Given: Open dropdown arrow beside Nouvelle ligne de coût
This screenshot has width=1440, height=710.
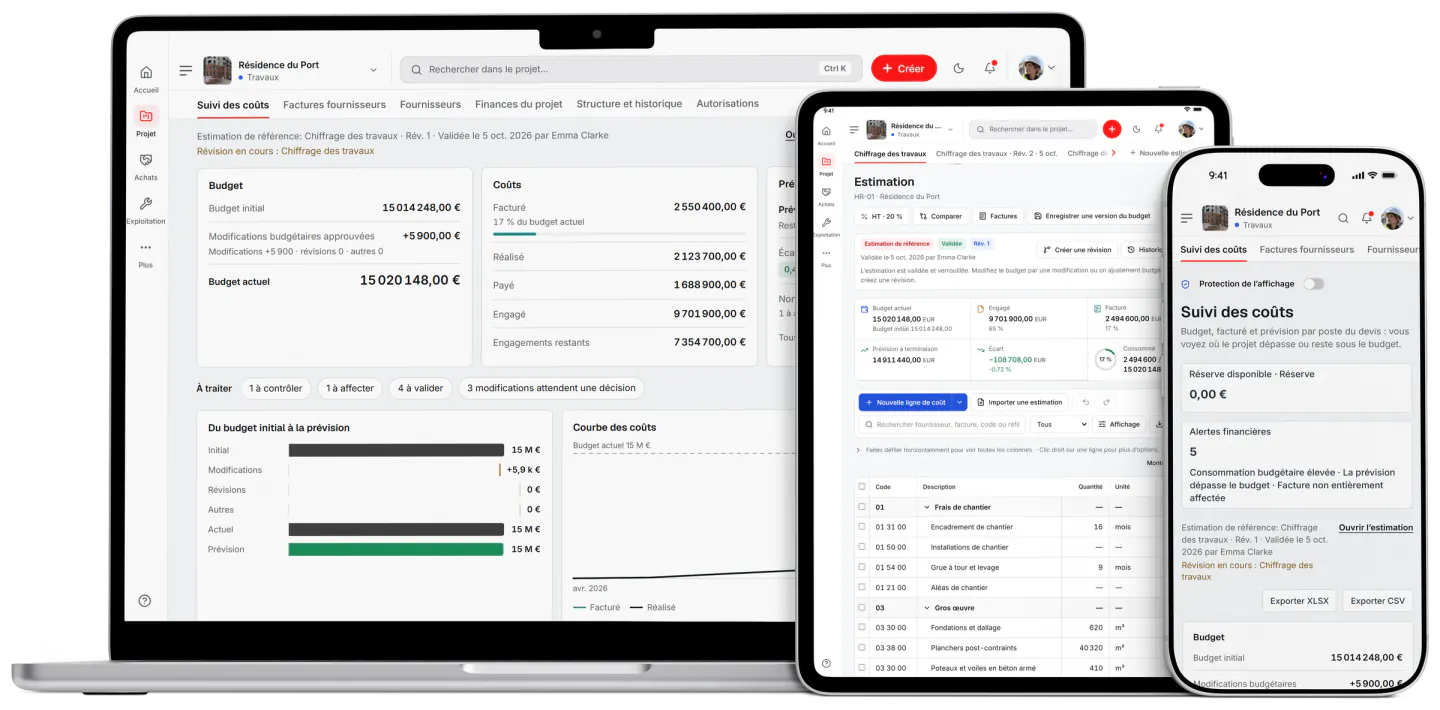Looking at the screenshot, I should point(960,402).
